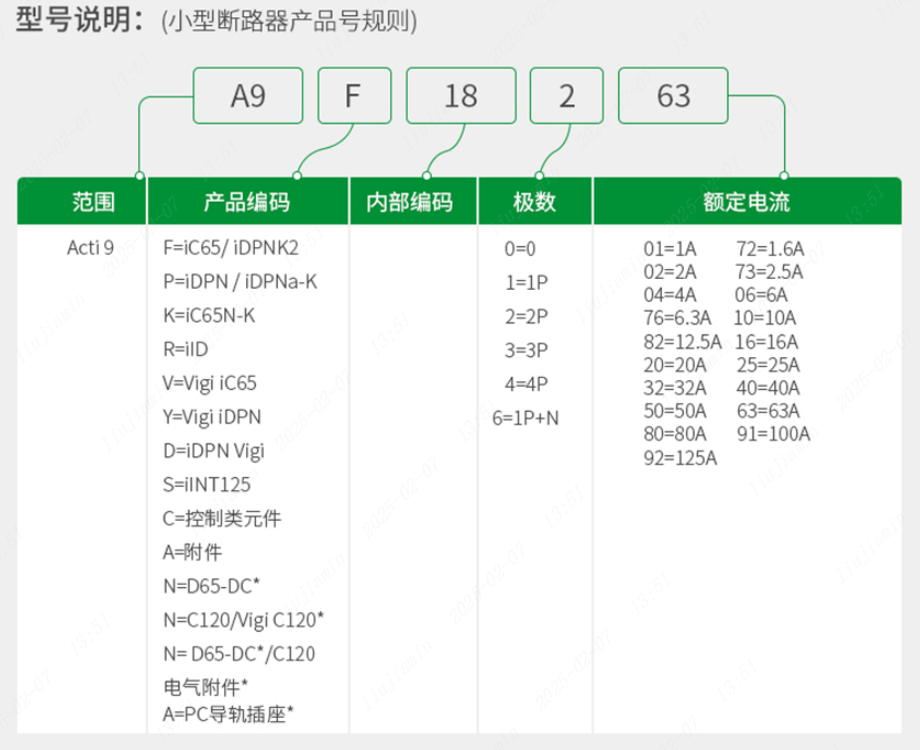Click the '16=16A' rated current
920x750 pixels.
pos(767,342)
